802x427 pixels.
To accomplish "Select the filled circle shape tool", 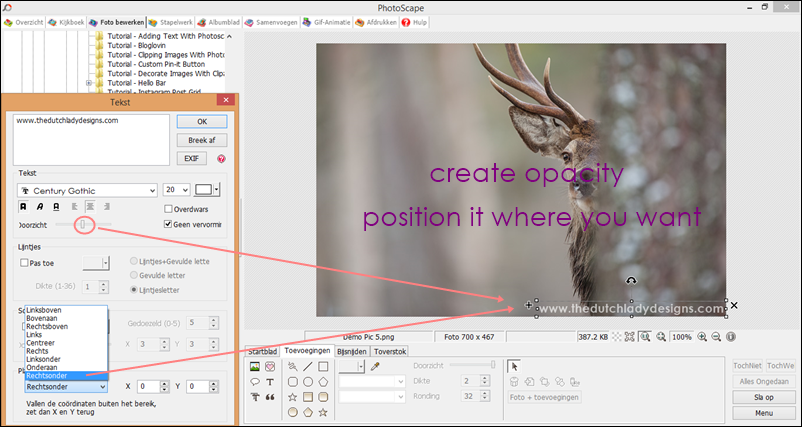I will [x=293, y=412].
